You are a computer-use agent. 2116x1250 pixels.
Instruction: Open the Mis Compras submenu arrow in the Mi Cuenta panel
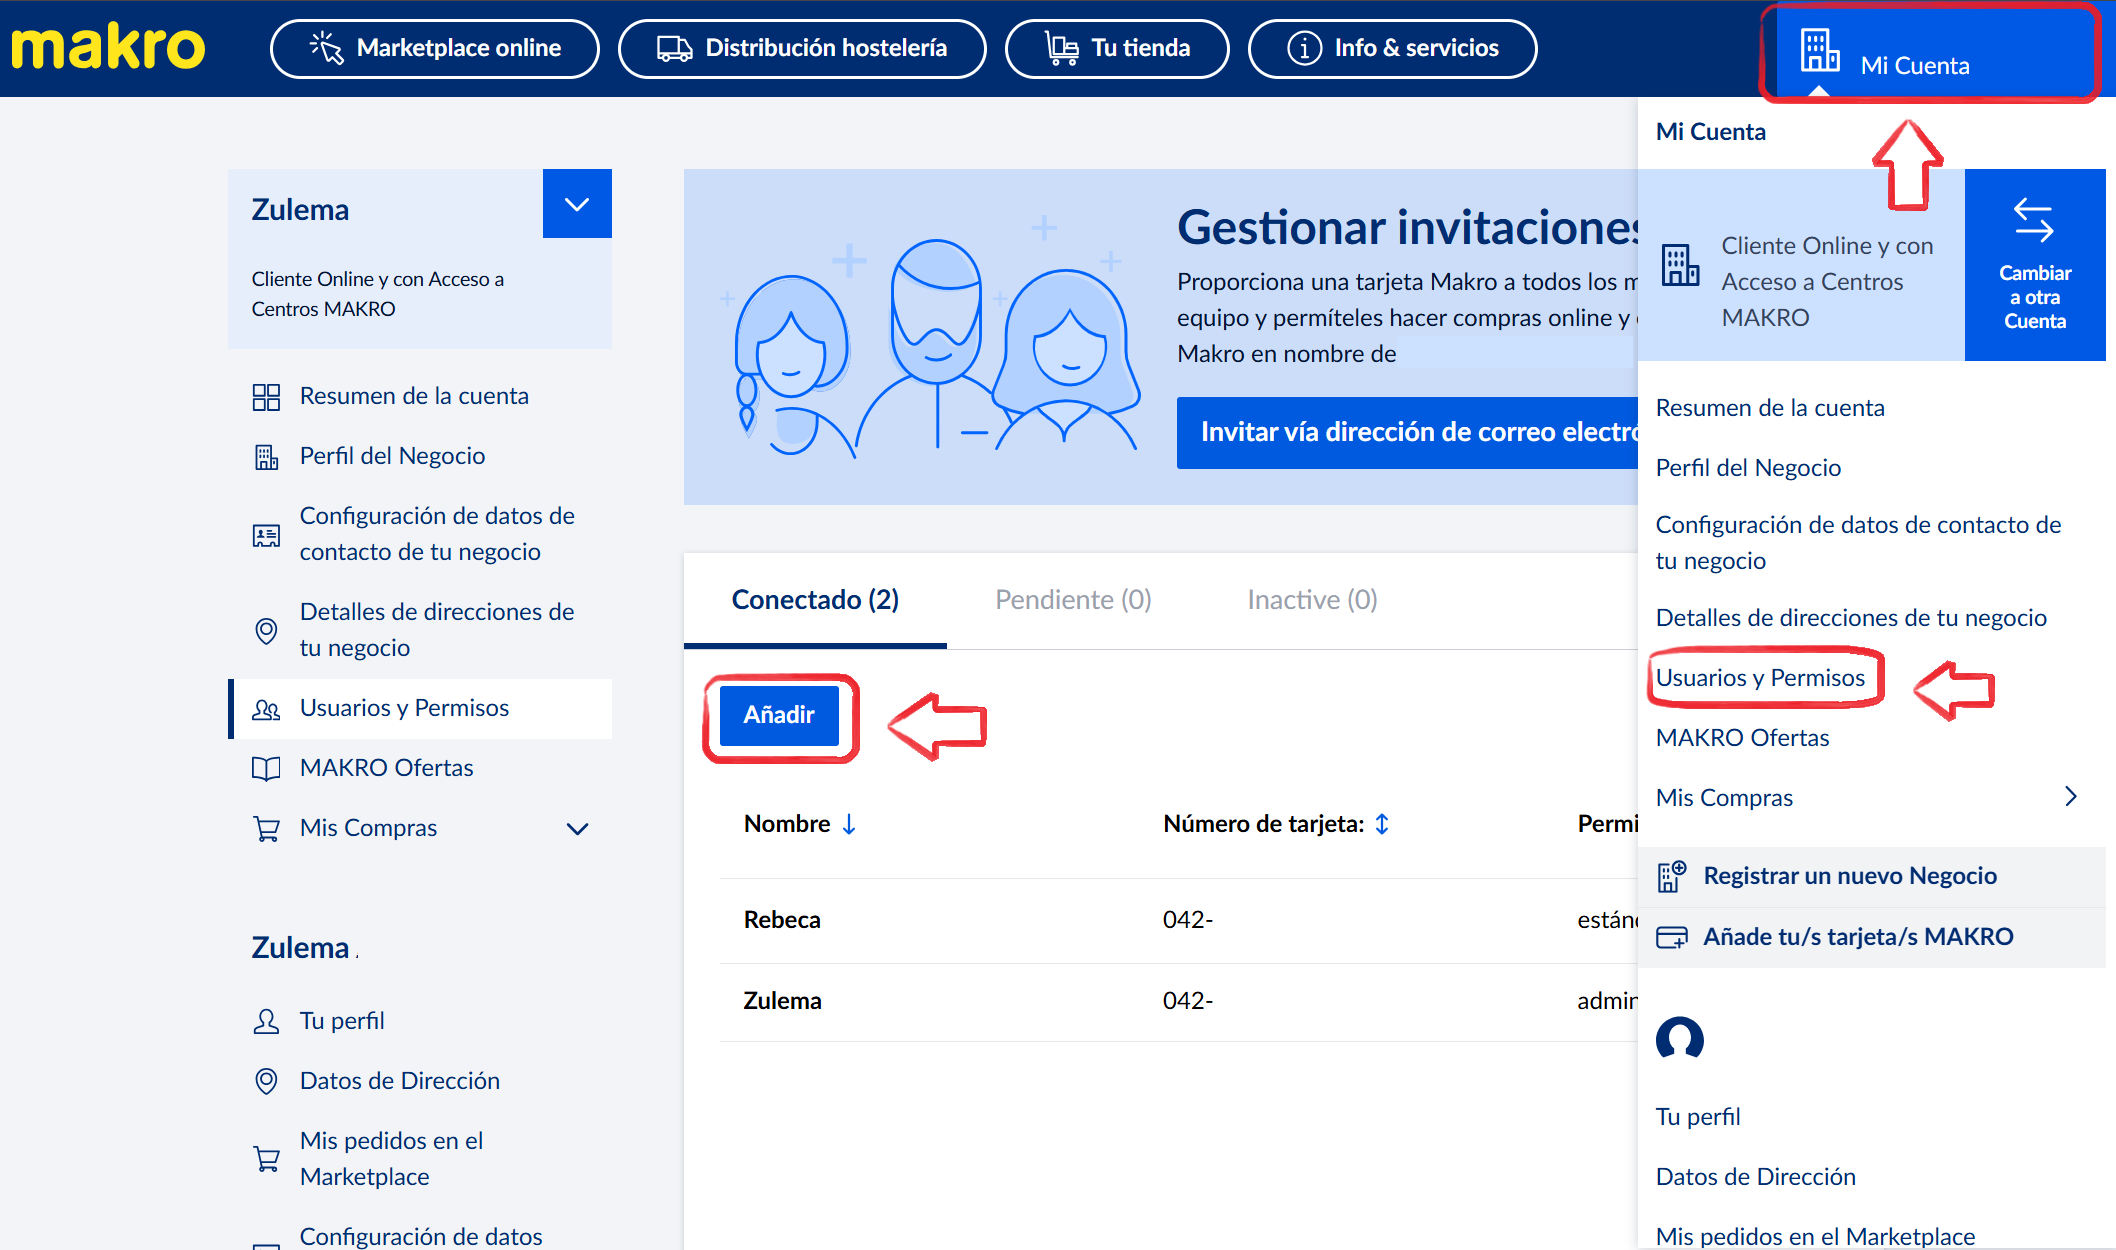[x=2071, y=796]
